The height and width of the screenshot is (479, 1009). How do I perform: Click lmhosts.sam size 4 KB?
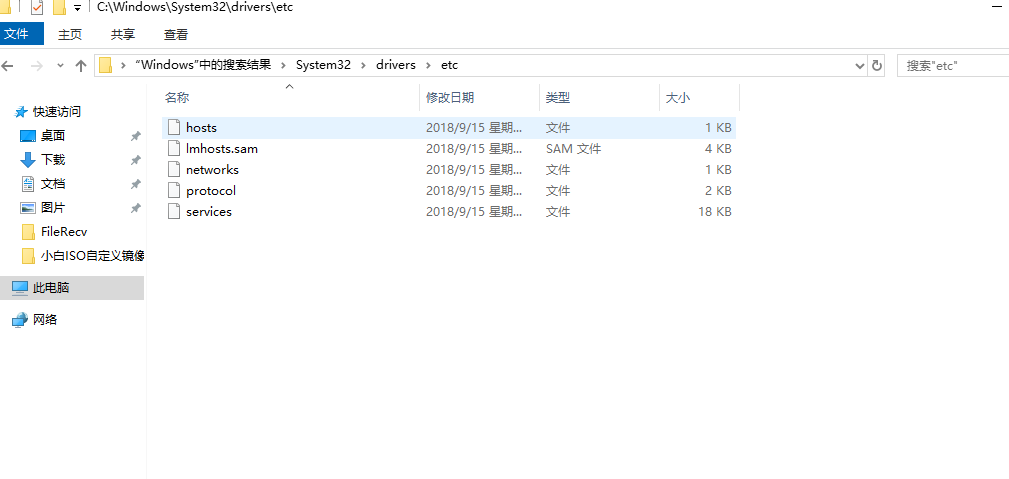tap(719, 149)
